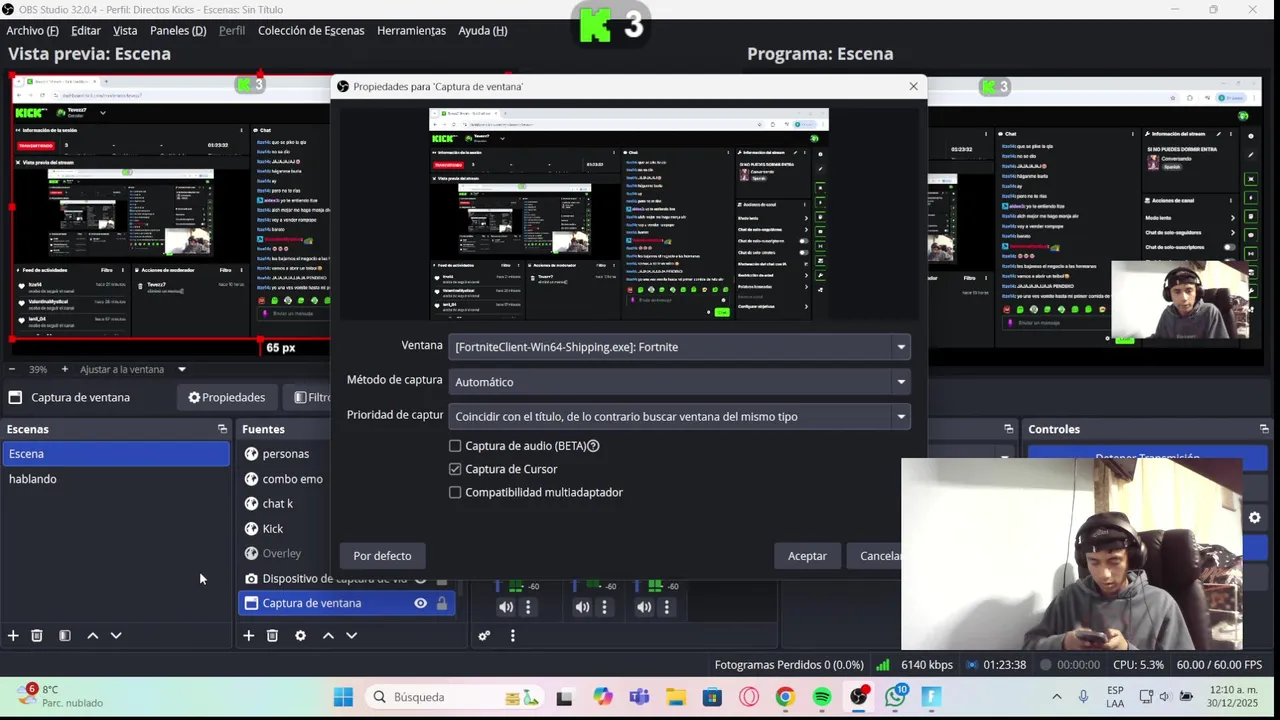1280x720 pixels.
Task: Open first mixer channel options dots
Action: 528,607
